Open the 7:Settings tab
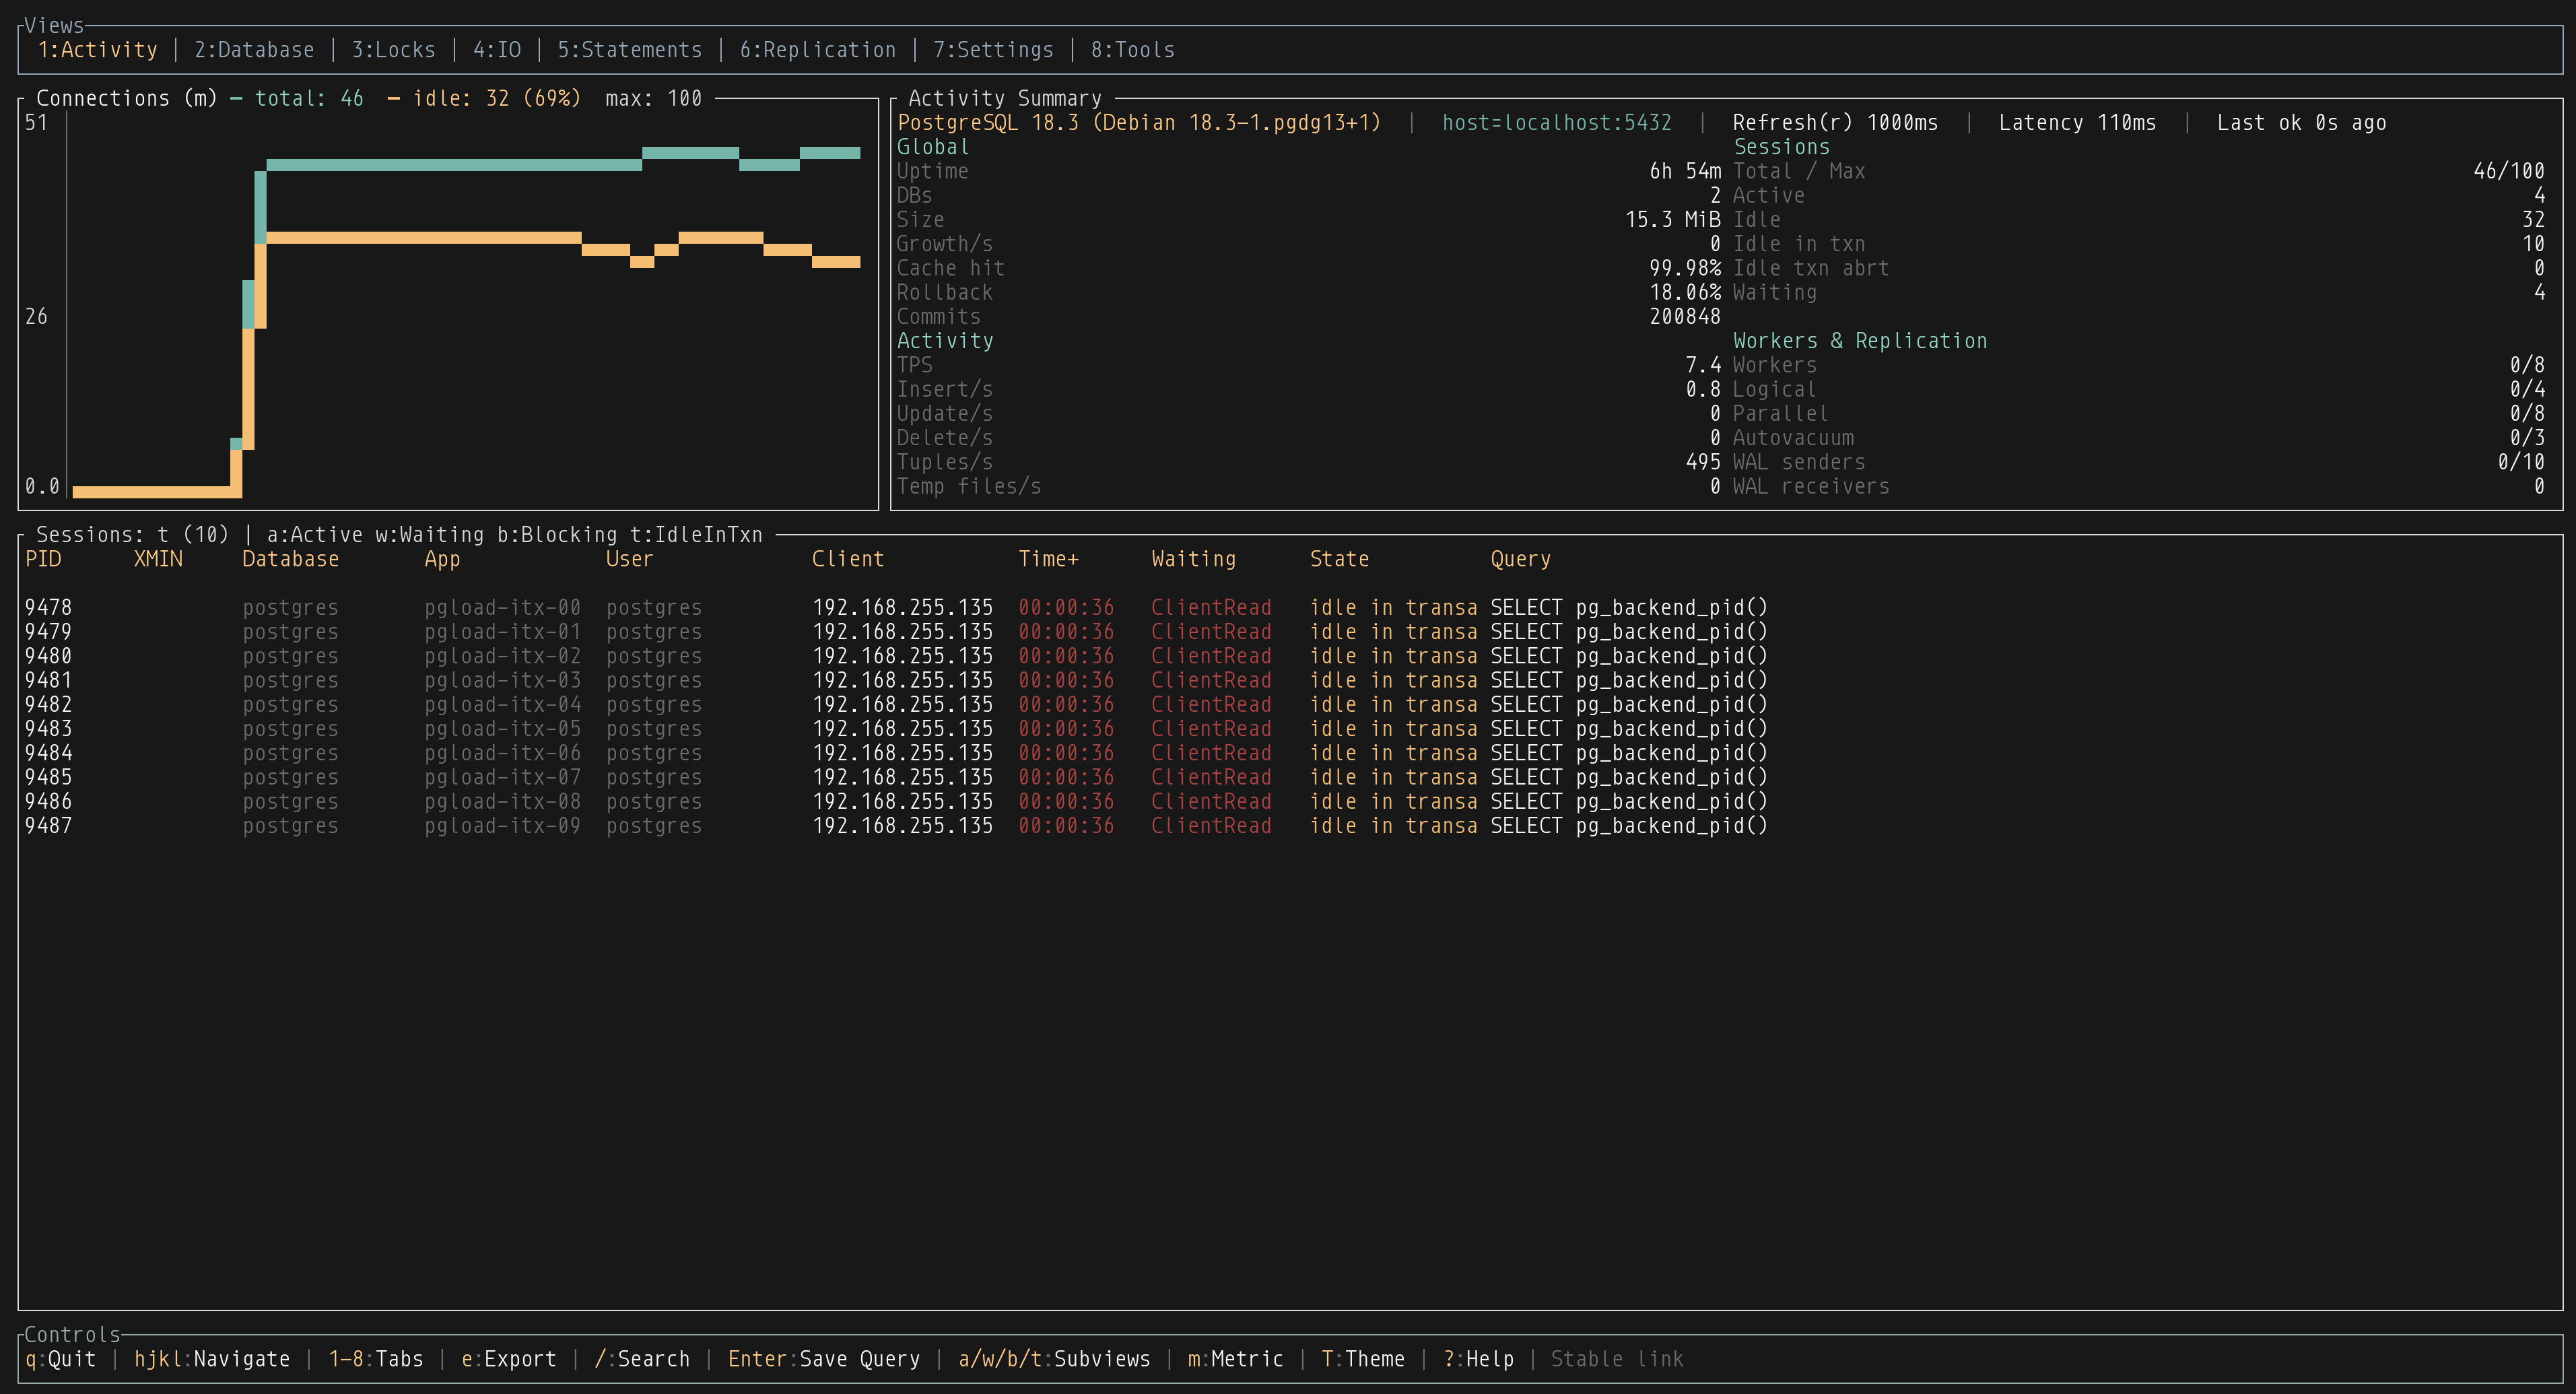The image size is (2576, 1394). click(992, 50)
